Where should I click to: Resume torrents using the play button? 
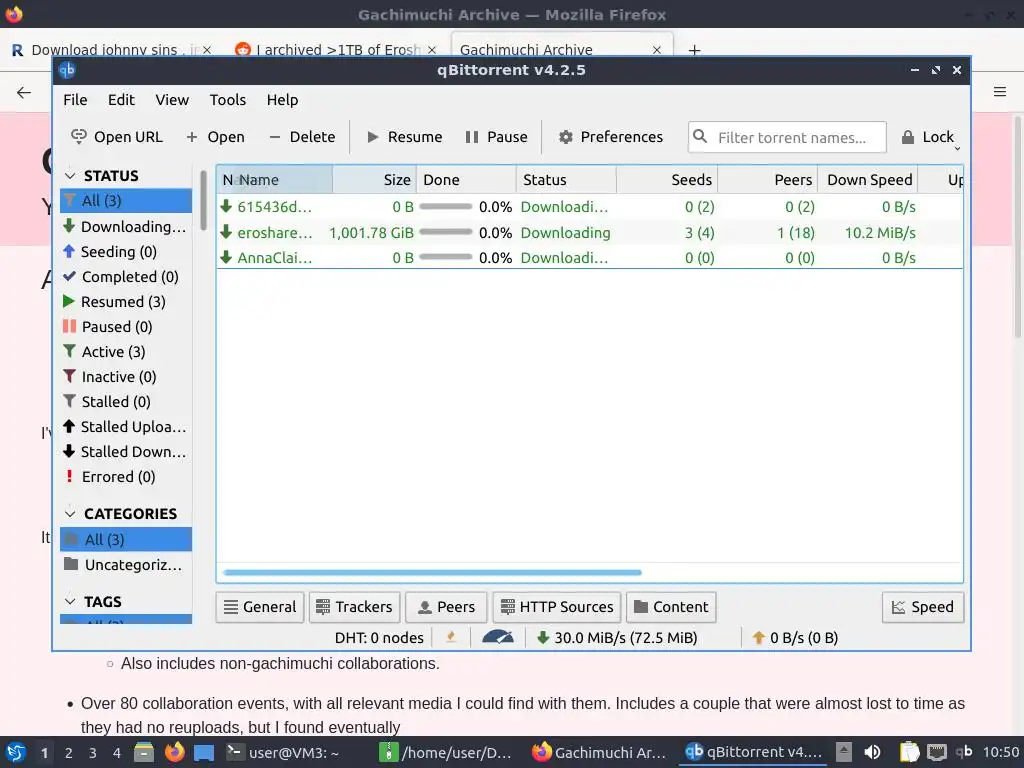click(x=405, y=137)
